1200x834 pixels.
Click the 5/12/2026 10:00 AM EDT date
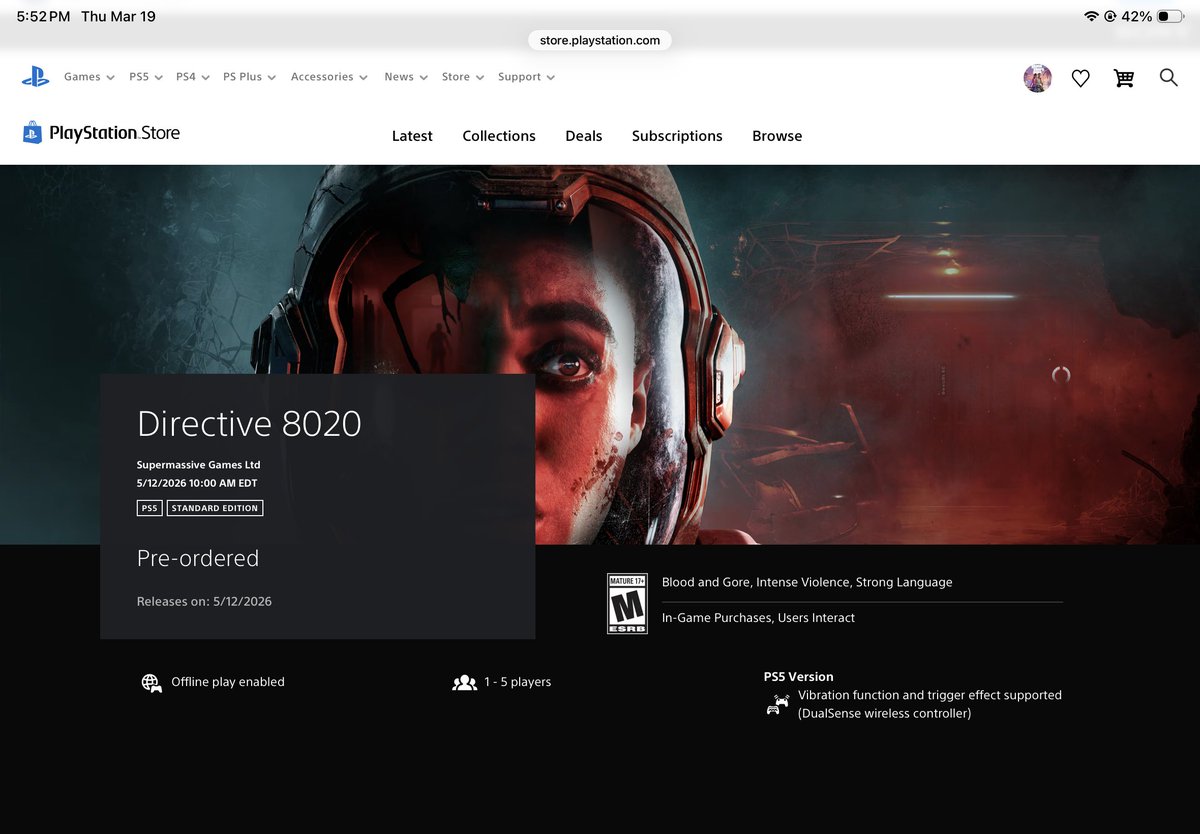click(197, 483)
